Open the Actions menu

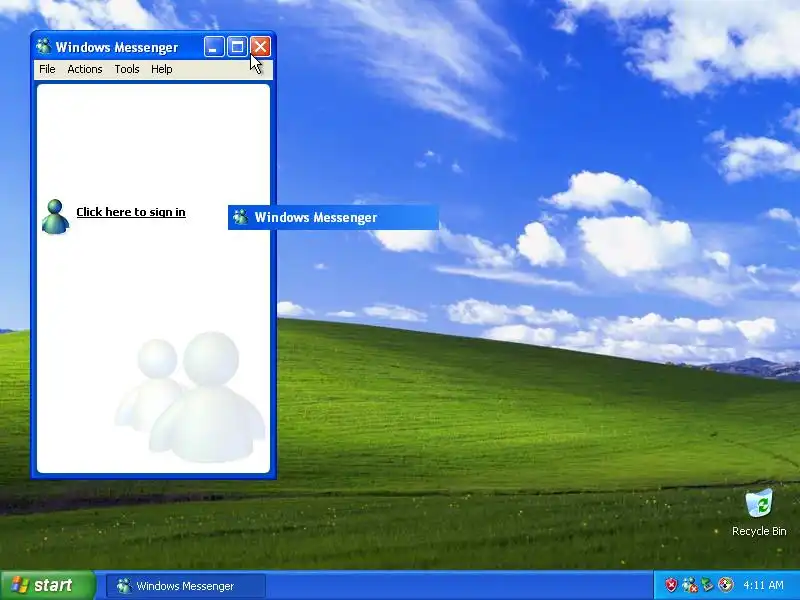[x=85, y=69]
